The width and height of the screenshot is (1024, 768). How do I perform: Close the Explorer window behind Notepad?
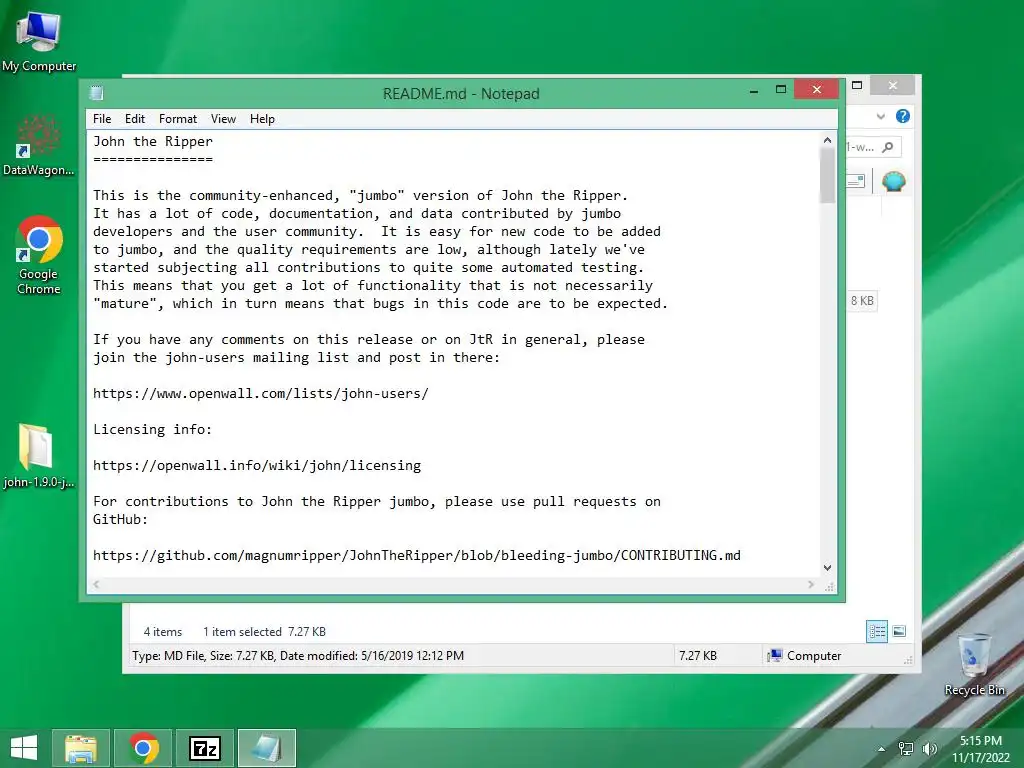pyautogui.click(x=893, y=86)
